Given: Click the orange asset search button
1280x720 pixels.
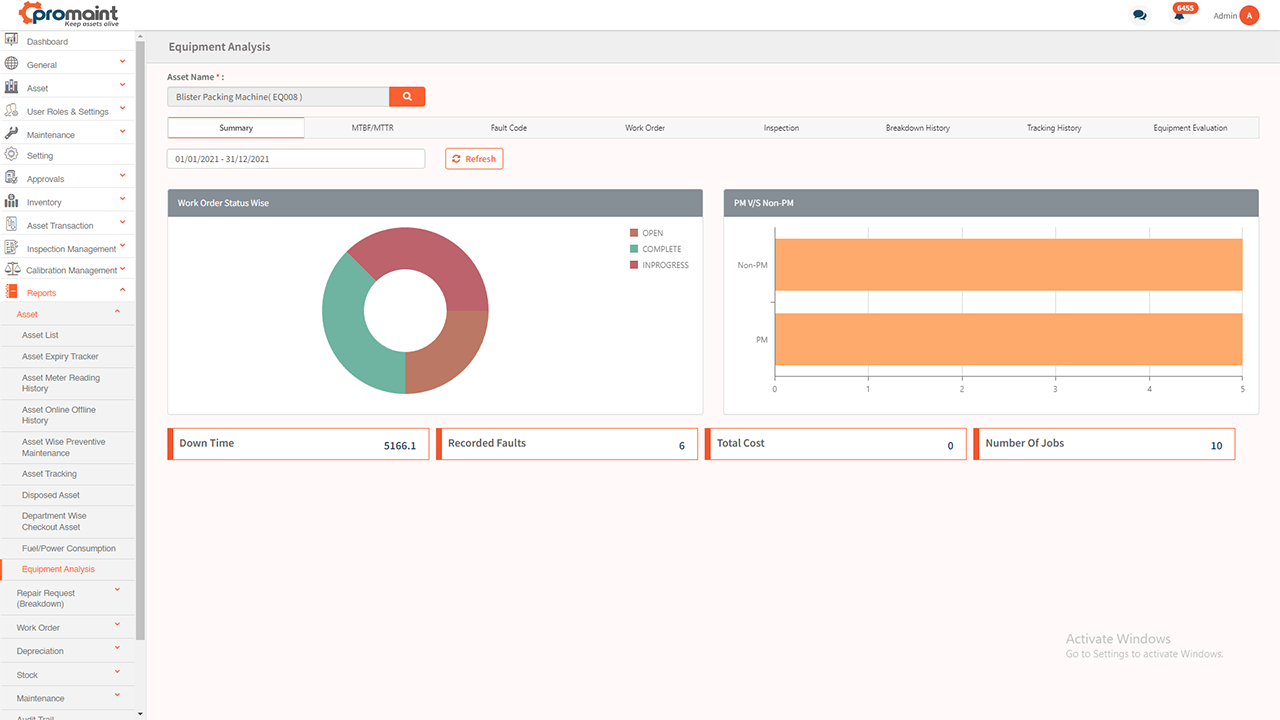Looking at the screenshot, I should (x=407, y=97).
